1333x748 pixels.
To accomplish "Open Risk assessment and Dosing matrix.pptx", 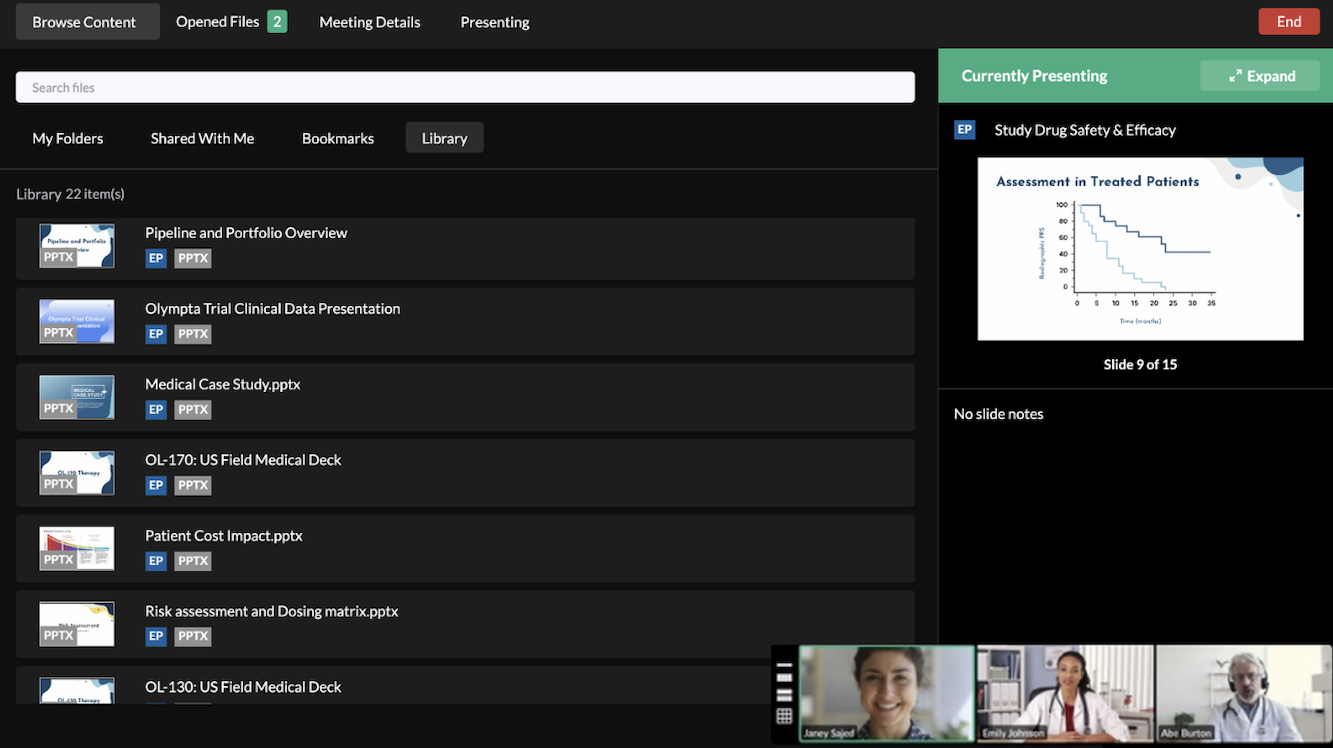I will click(271, 611).
